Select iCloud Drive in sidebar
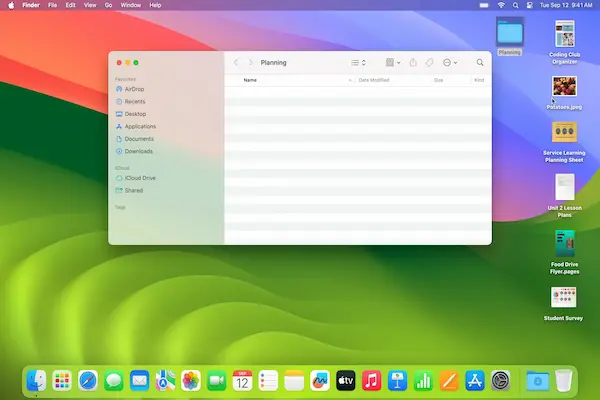 [135, 178]
